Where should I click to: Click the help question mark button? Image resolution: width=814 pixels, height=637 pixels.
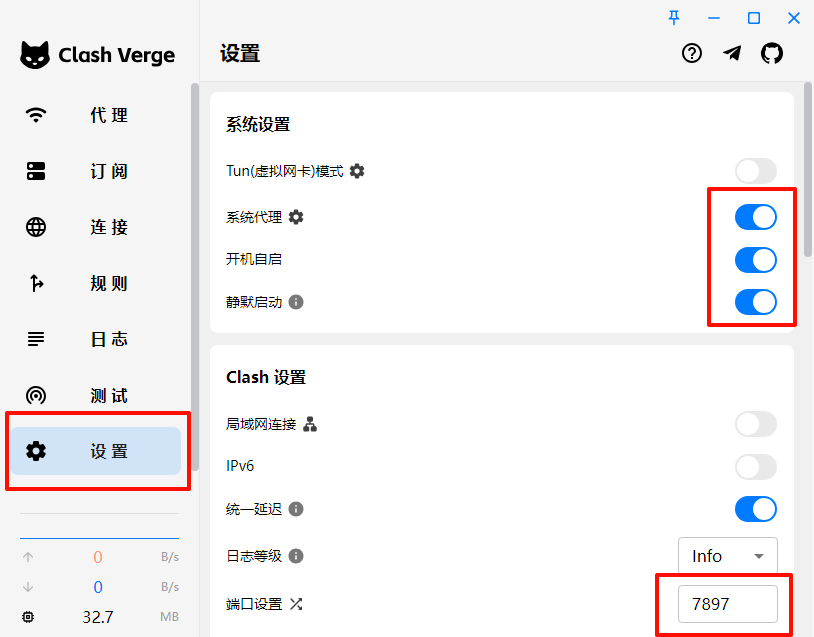click(x=692, y=53)
